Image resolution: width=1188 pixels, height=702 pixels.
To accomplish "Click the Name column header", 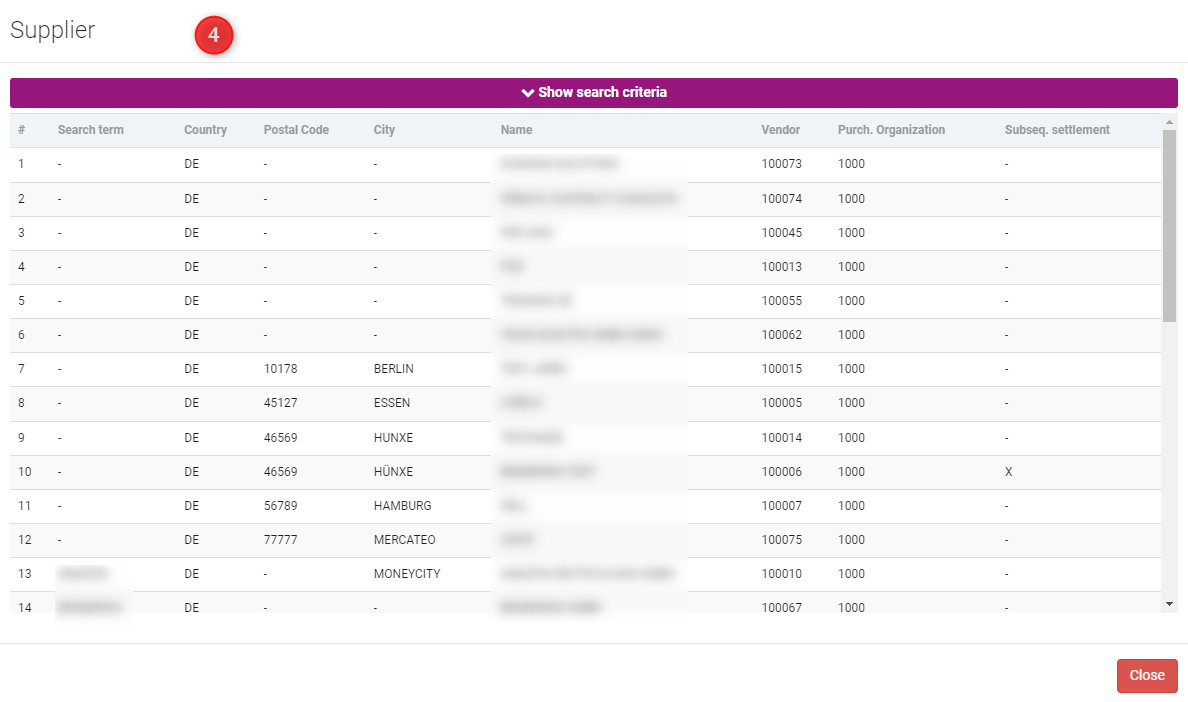I will (x=517, y=130).
